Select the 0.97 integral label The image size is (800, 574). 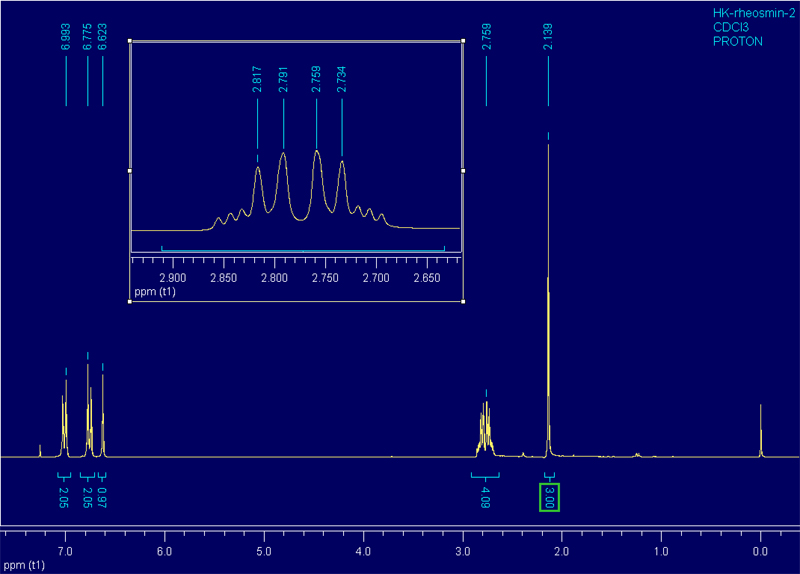pos(102,495)
